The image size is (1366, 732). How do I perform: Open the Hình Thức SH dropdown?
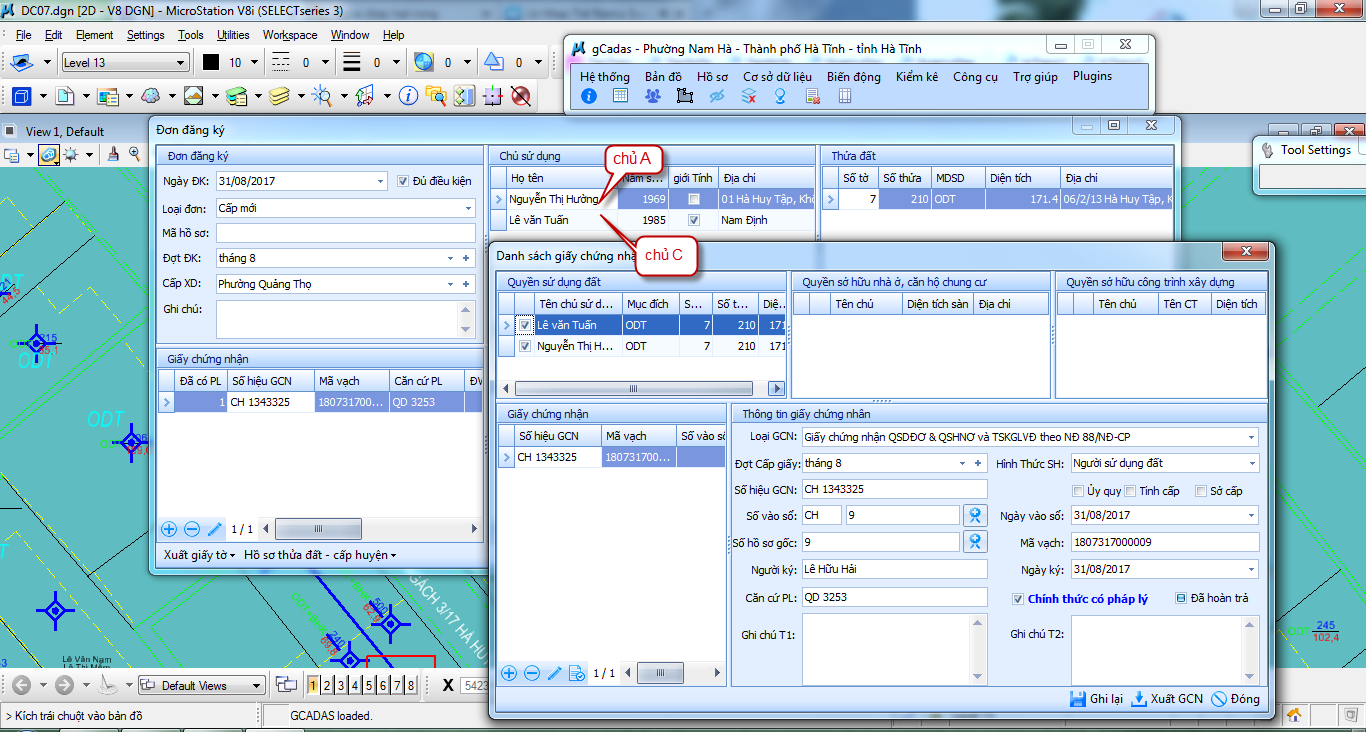point(1251,464)
